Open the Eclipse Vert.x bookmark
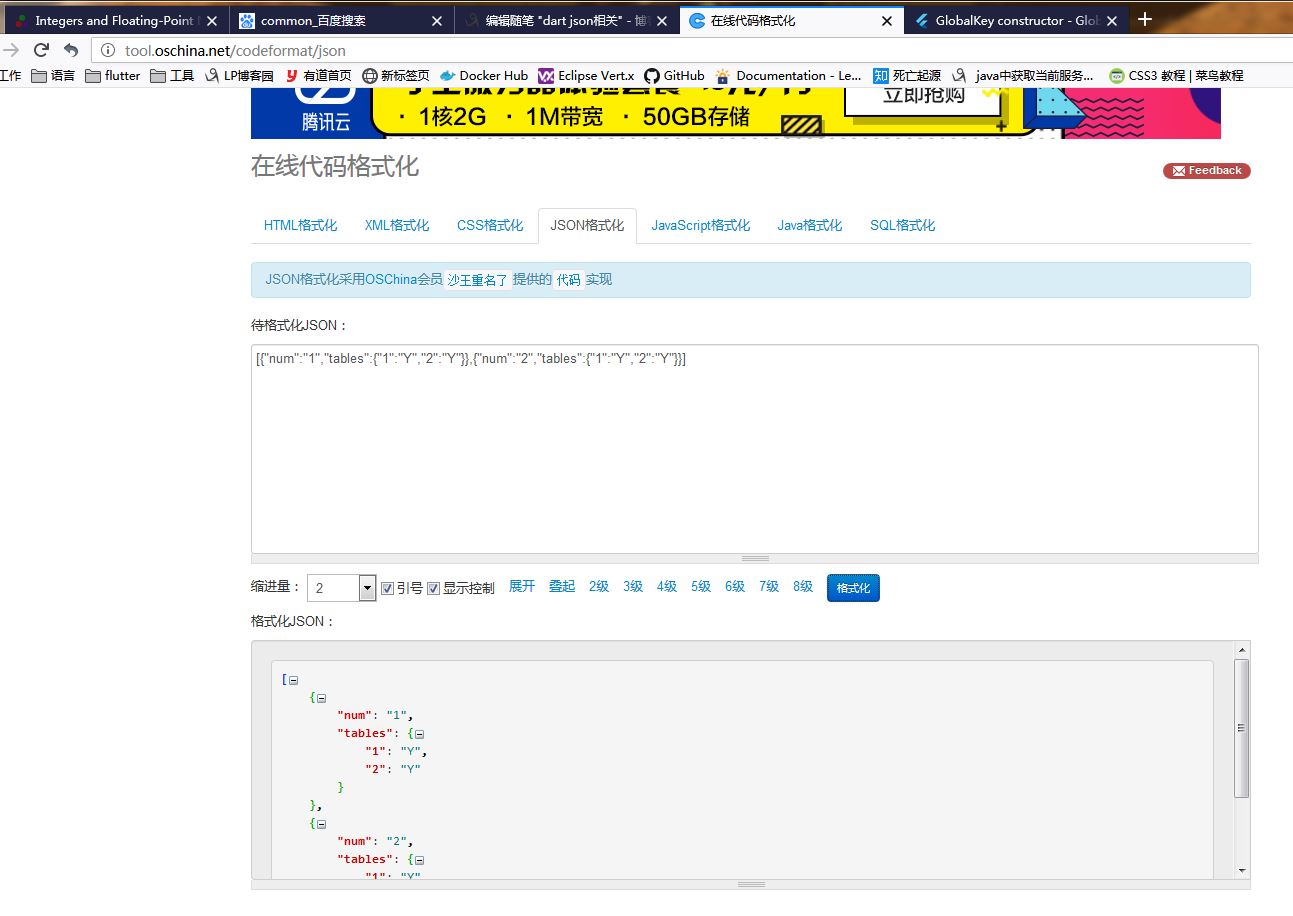The height and width of the screenshot is (916, 1293). click(586, 76)
